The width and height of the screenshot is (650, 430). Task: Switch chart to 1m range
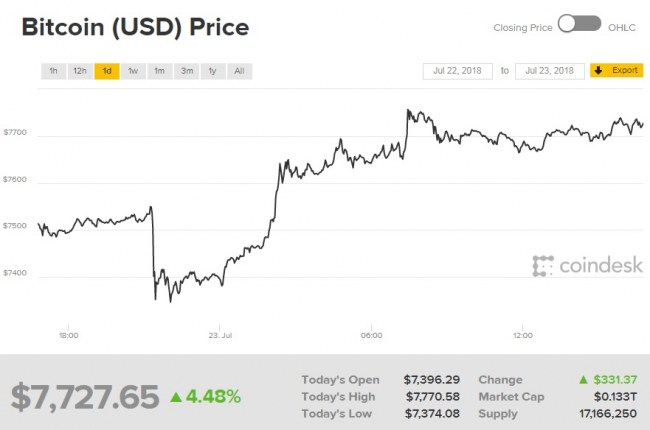159,71
